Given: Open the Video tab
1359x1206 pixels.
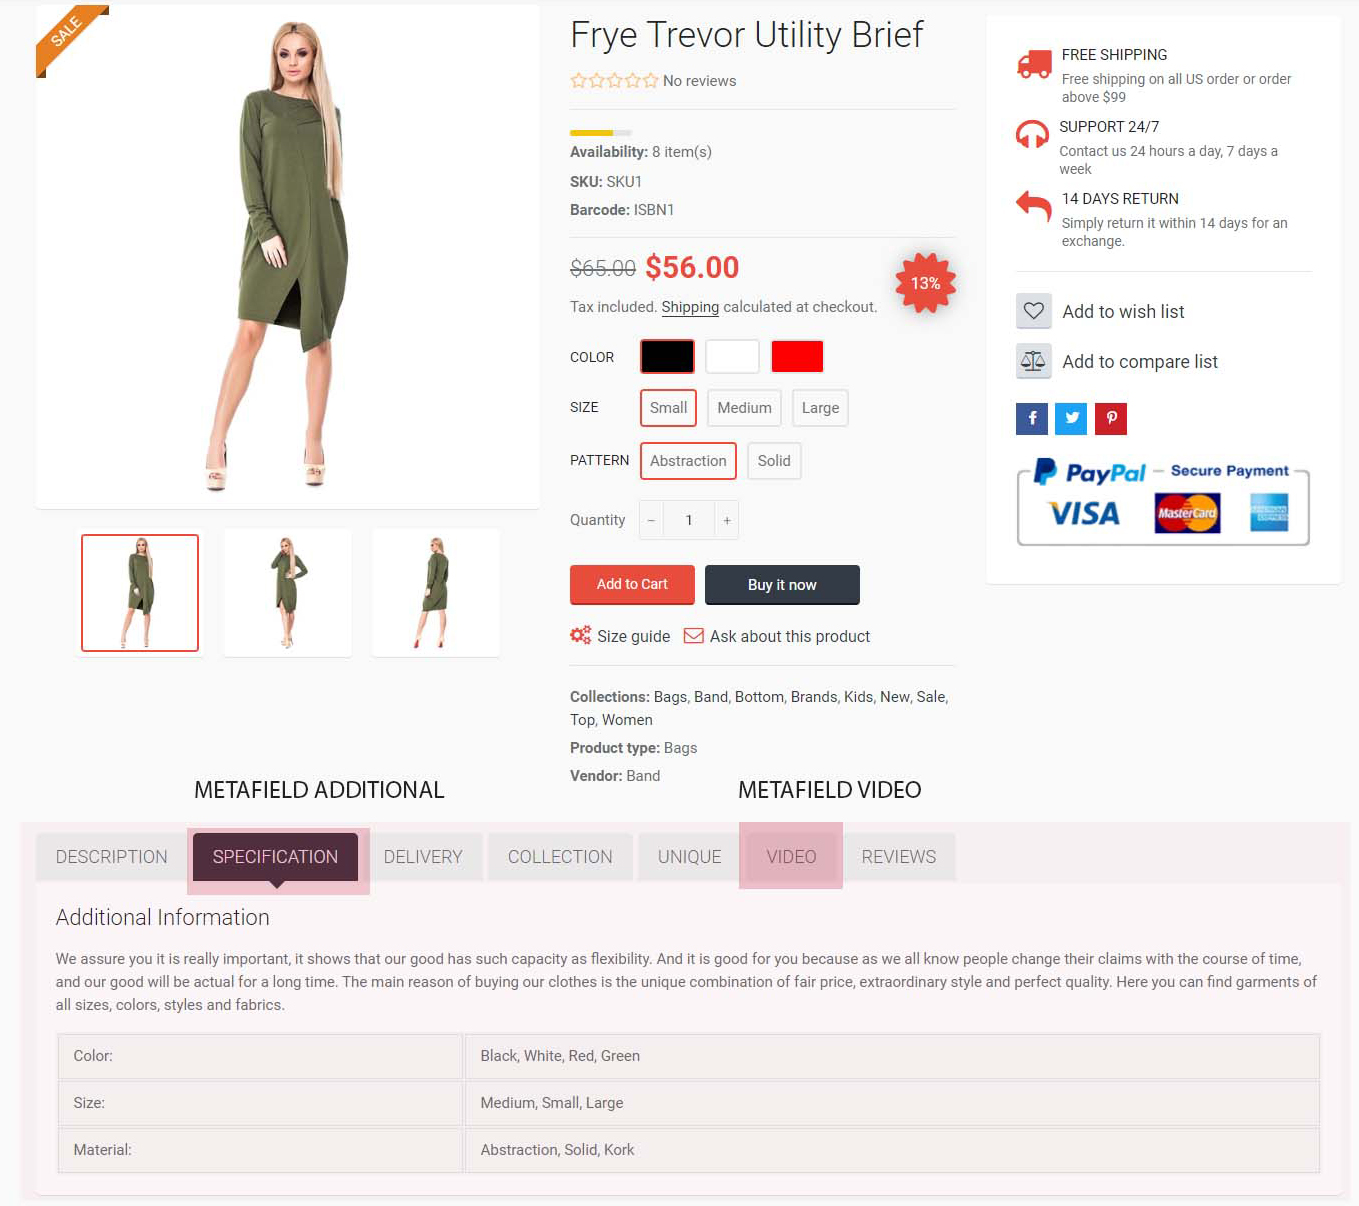Looking at the screenshot, I should [x=791, y=857].
